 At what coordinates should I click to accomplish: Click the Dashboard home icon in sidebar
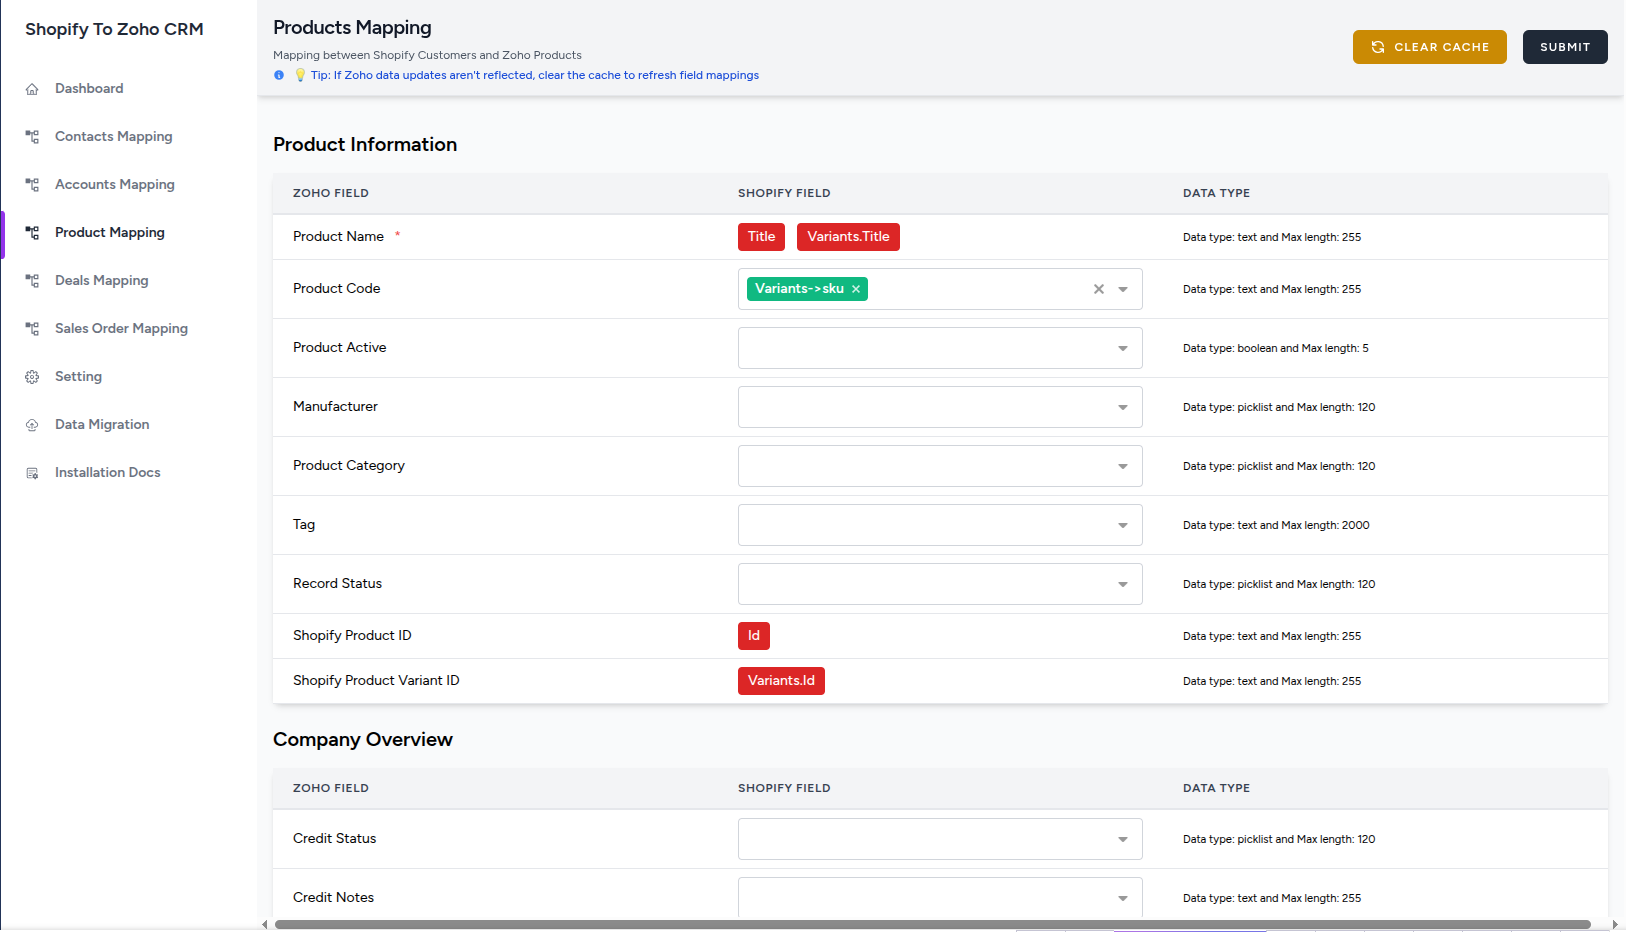click(x=32, y=89)
